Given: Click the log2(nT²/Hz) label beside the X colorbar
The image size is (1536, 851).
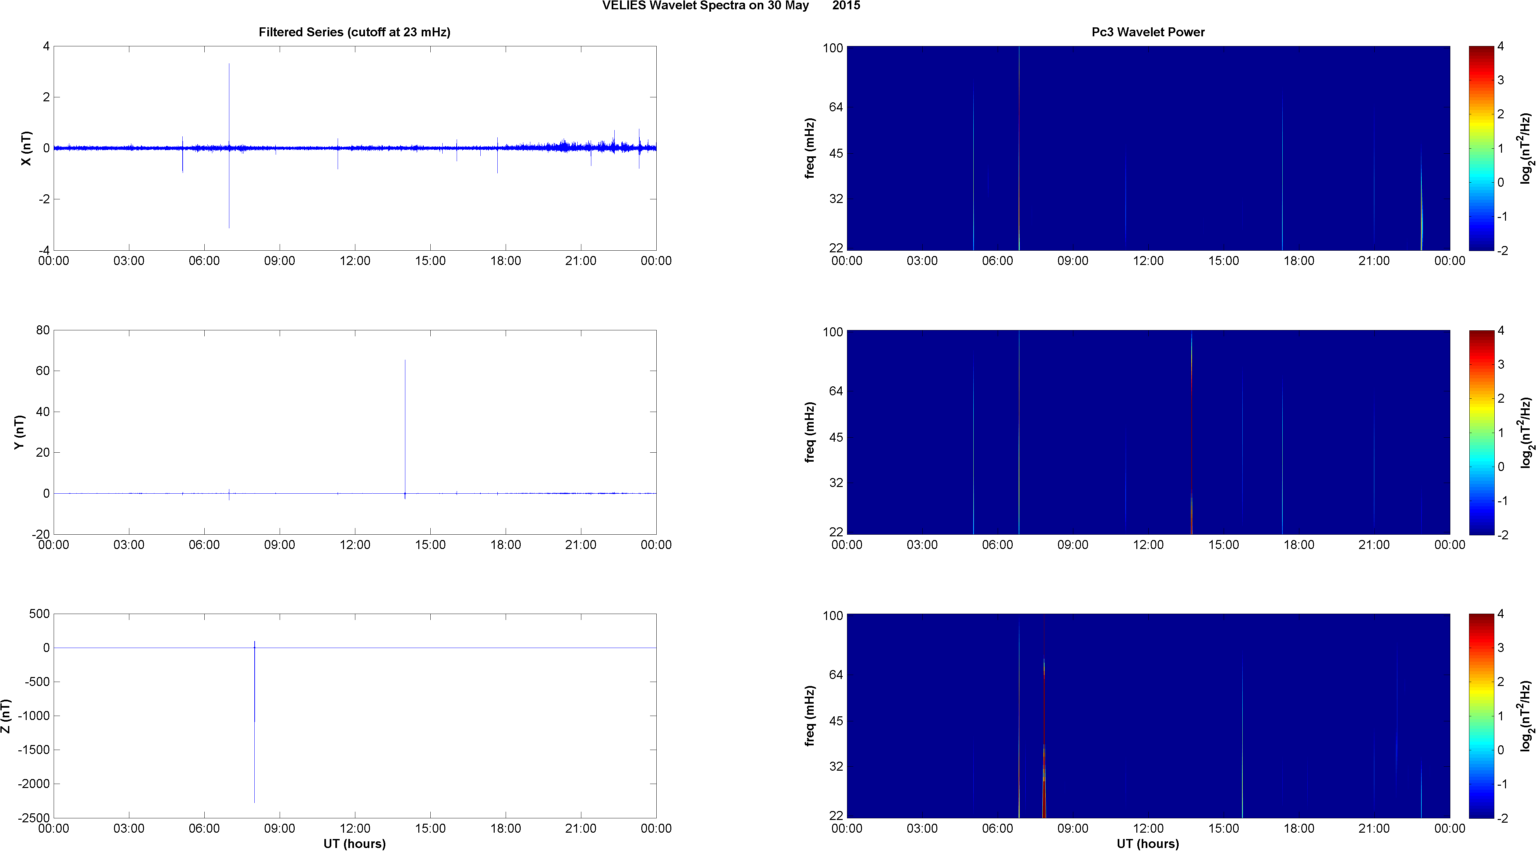Looking at the screenshot, I should [x=1526, y=148].
